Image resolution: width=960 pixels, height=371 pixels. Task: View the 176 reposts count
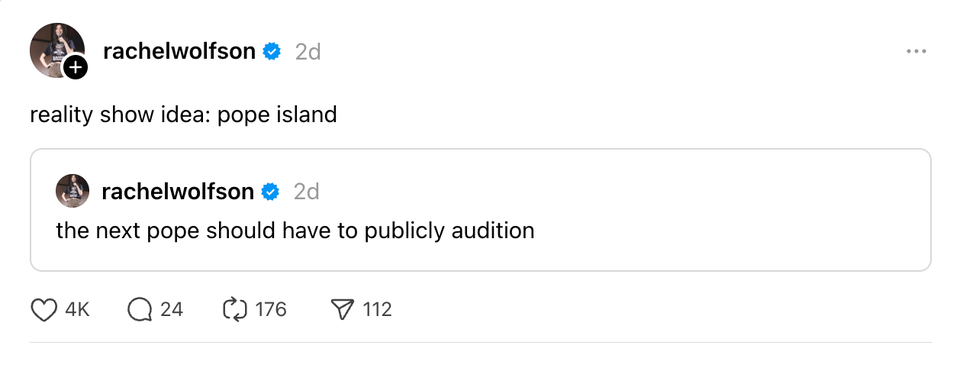(x=271, y=310)
